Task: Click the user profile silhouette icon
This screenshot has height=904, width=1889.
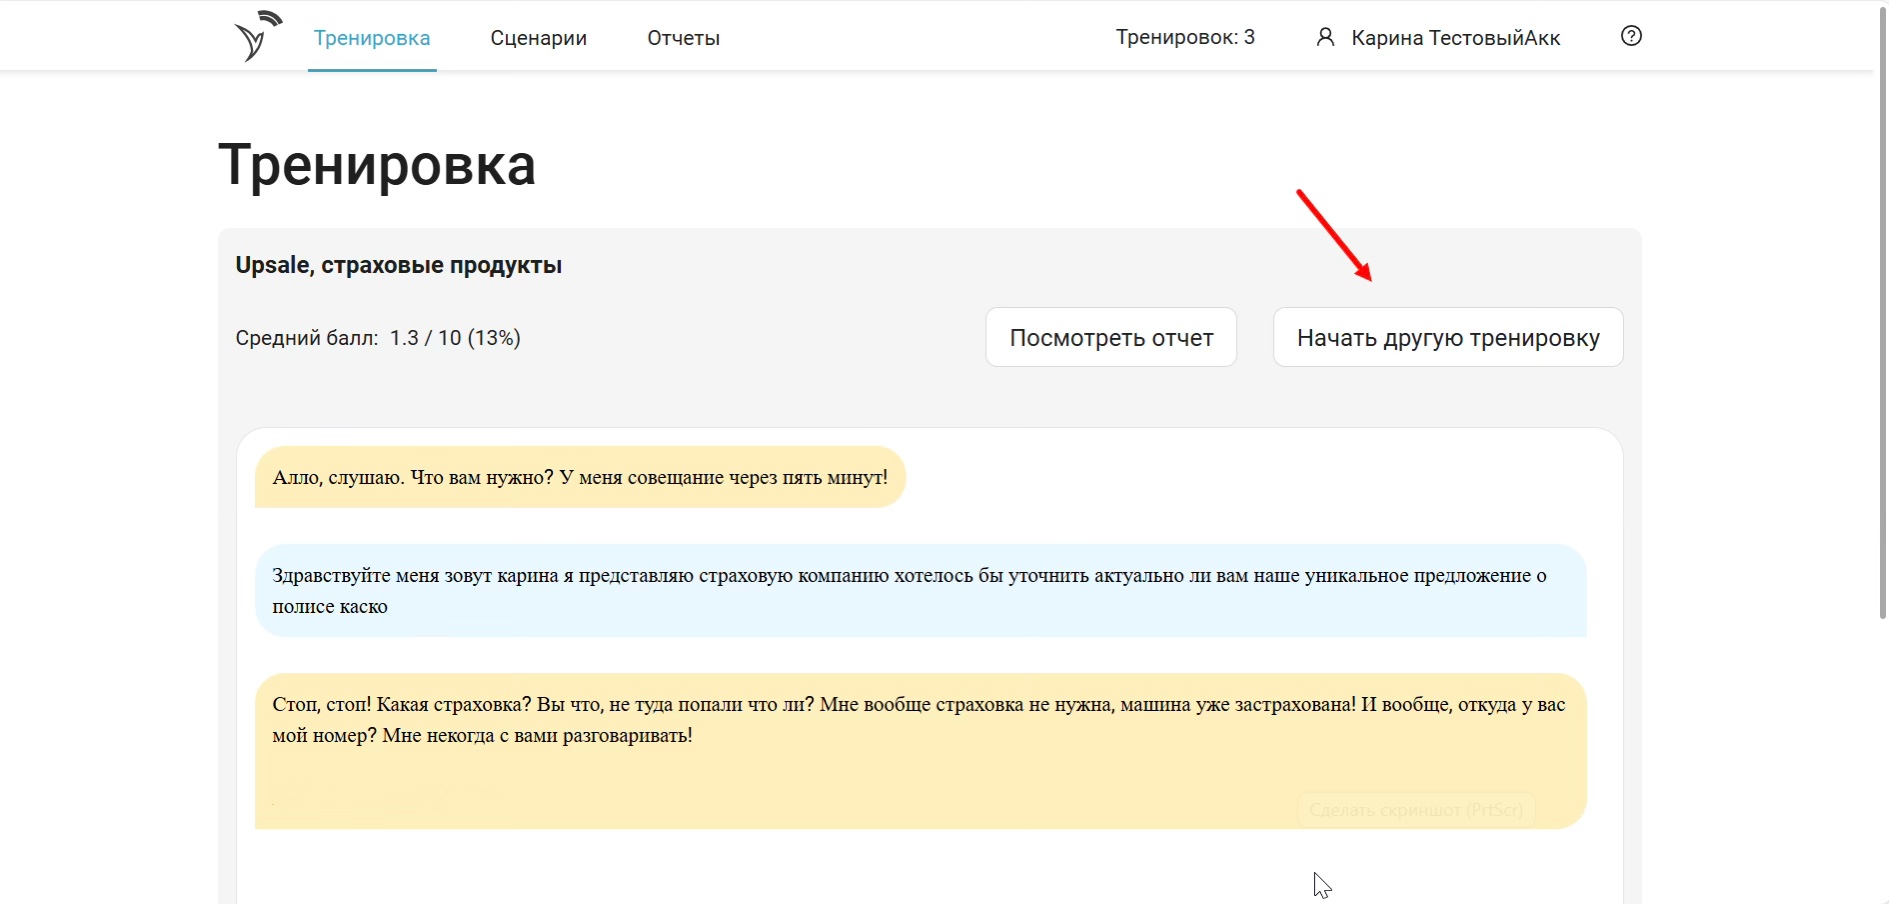Action: tap(1325, 38)
